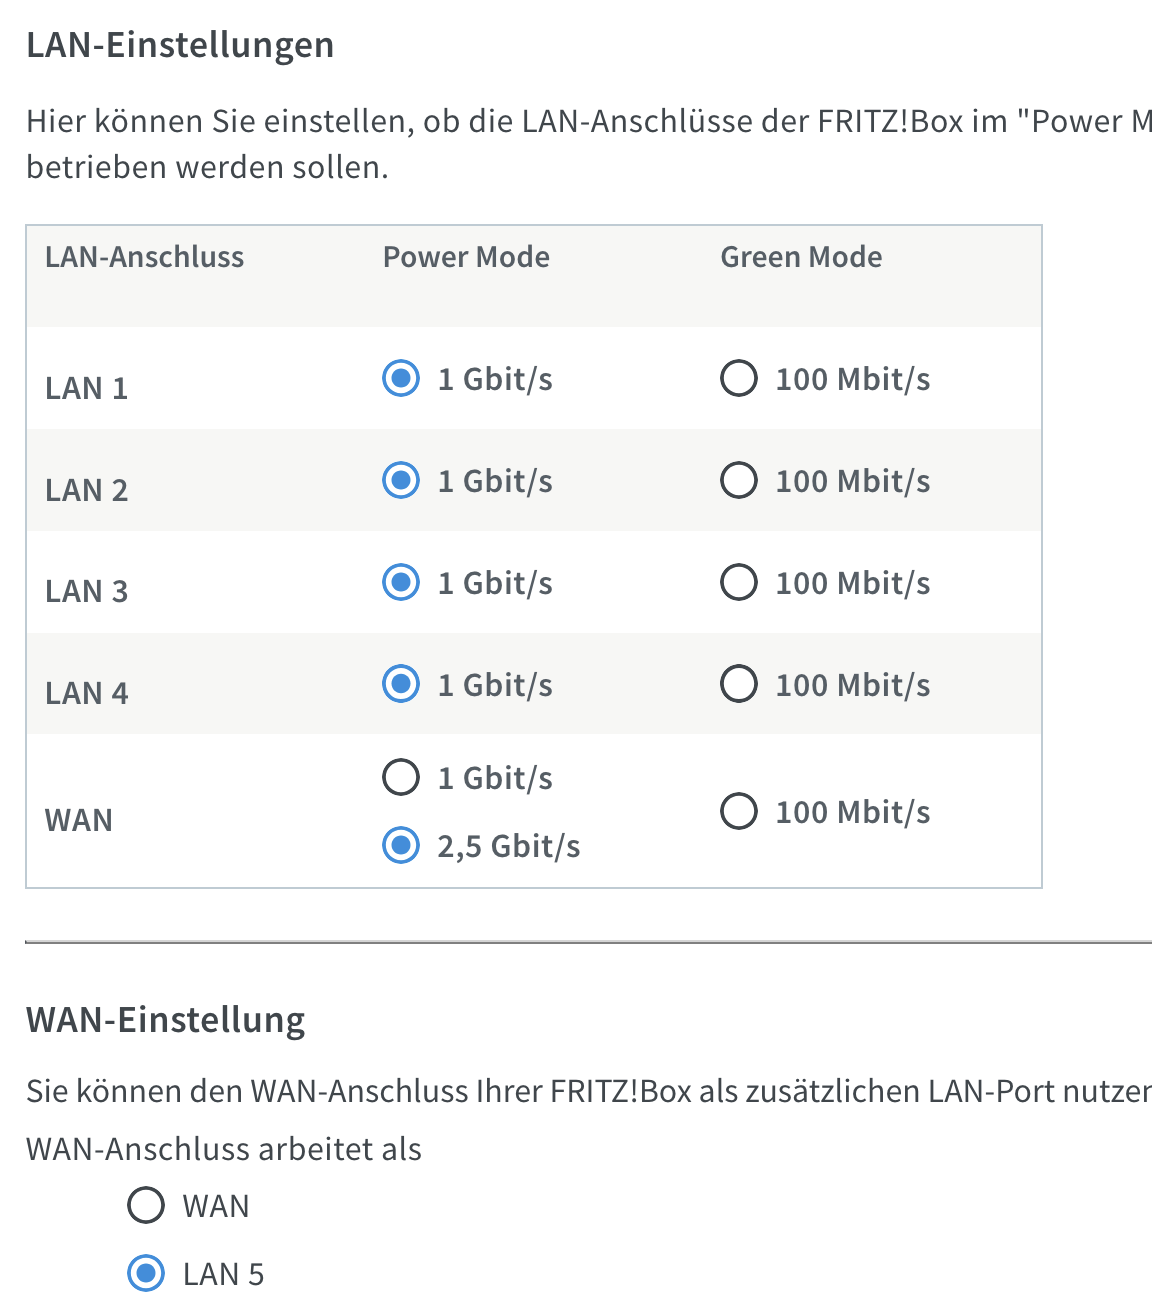Switch LAN 2 to 100 Mbit/s Green Mode
The height and width of the screenshot is (1314, 1152).
coord(739,481)
